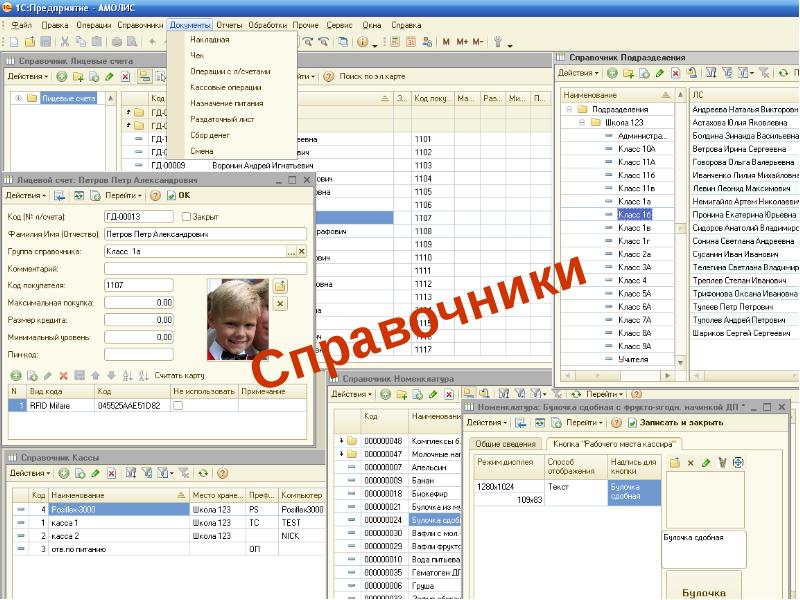Collapse the Школа 123 tree node

tap(582, 122)
